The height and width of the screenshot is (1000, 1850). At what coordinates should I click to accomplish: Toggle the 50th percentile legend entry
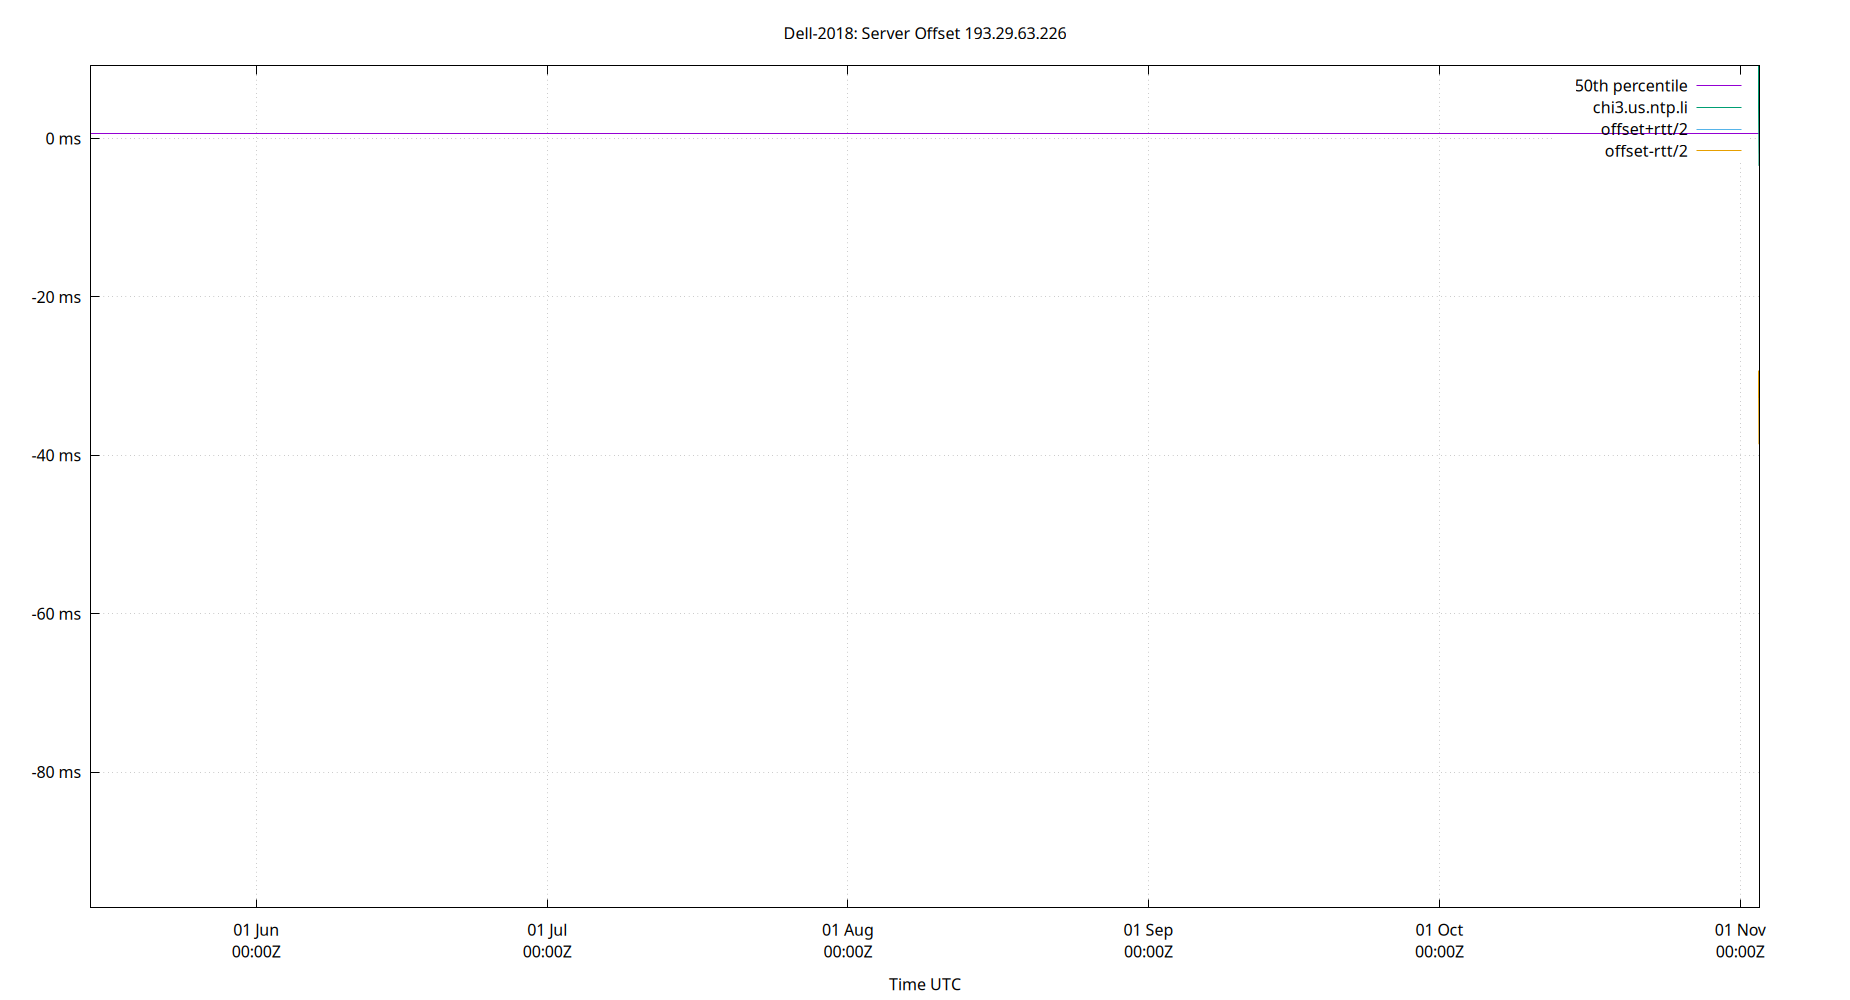point(1630,85)
